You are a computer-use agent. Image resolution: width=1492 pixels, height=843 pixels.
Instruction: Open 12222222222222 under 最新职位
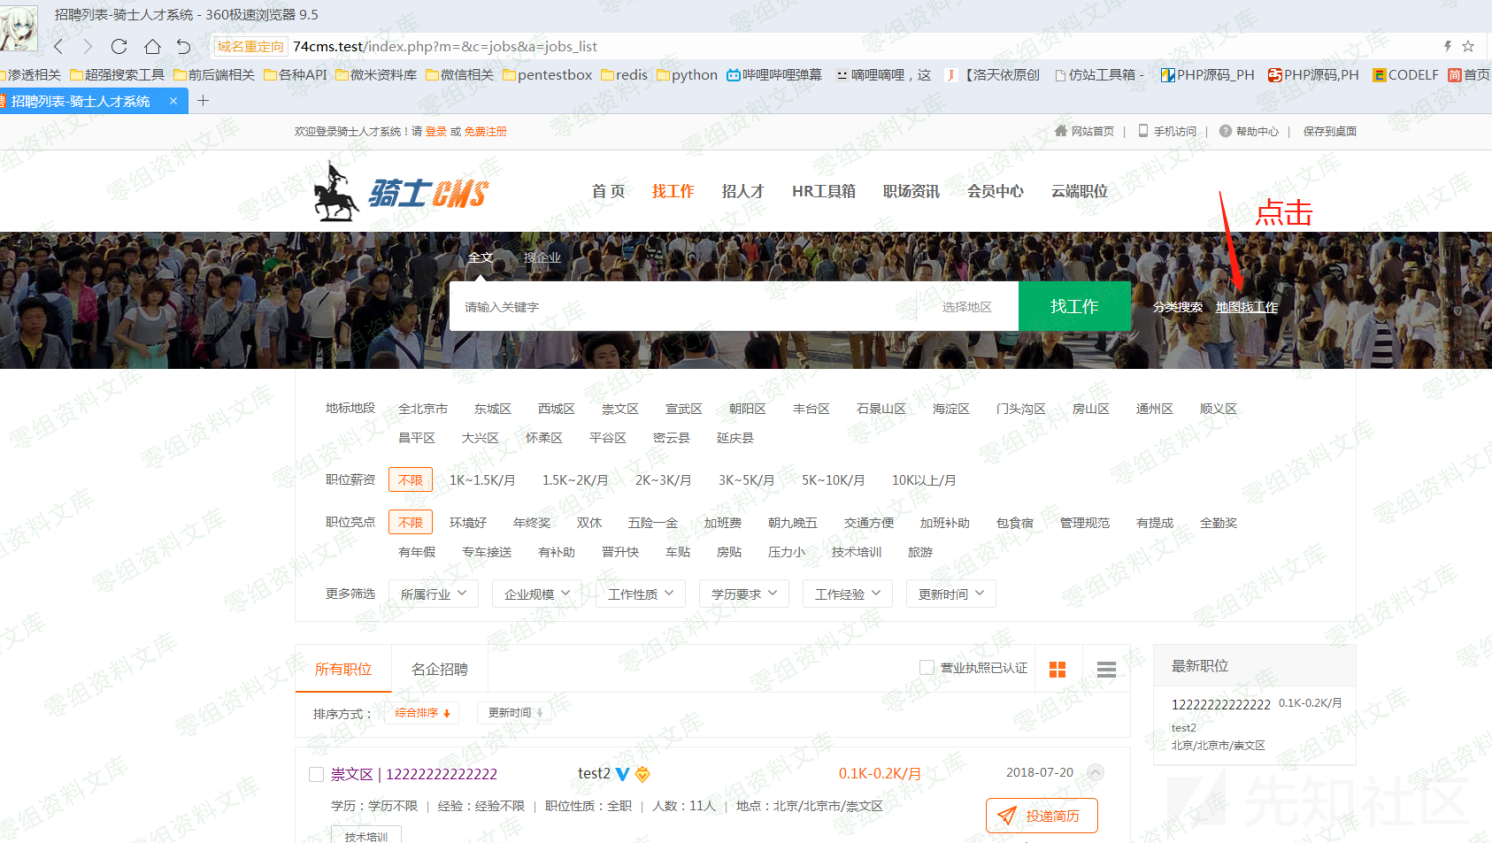(x=1221, y=704)
